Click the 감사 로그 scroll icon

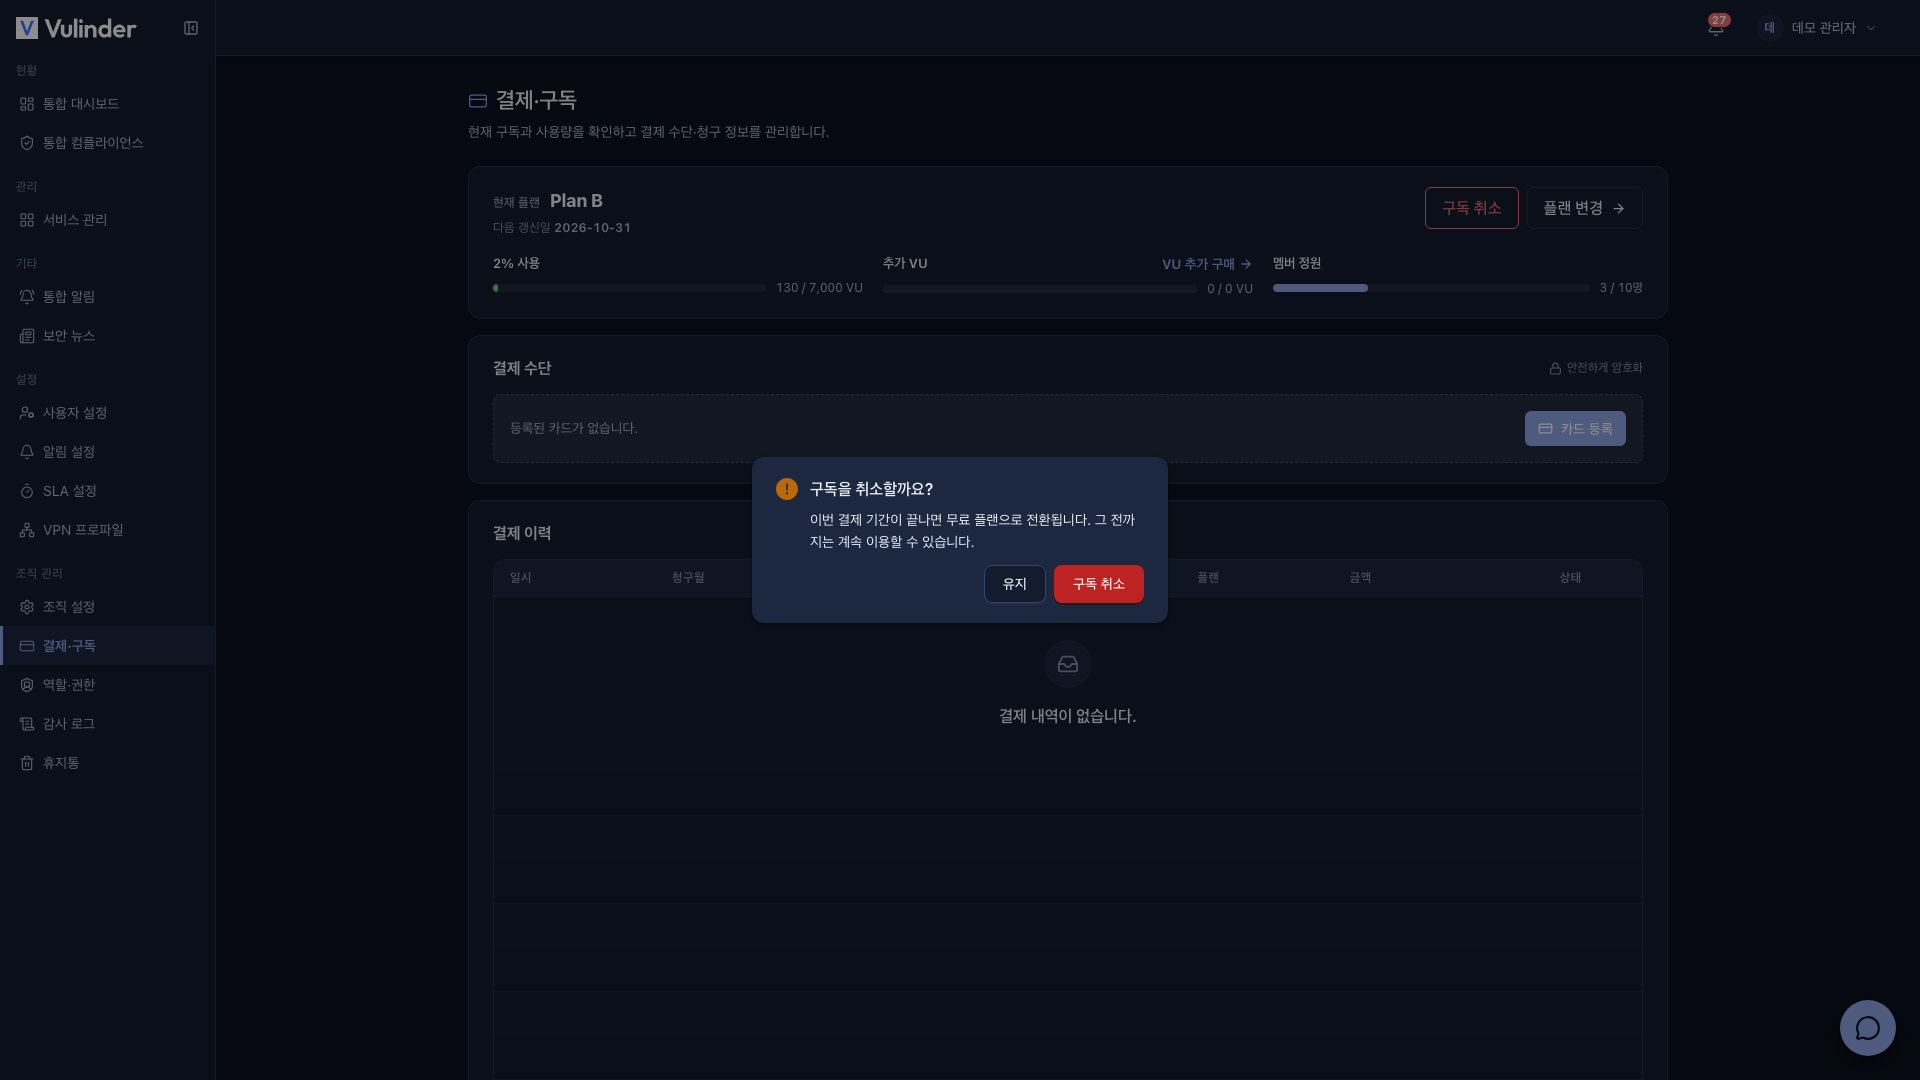pos(27,724)
